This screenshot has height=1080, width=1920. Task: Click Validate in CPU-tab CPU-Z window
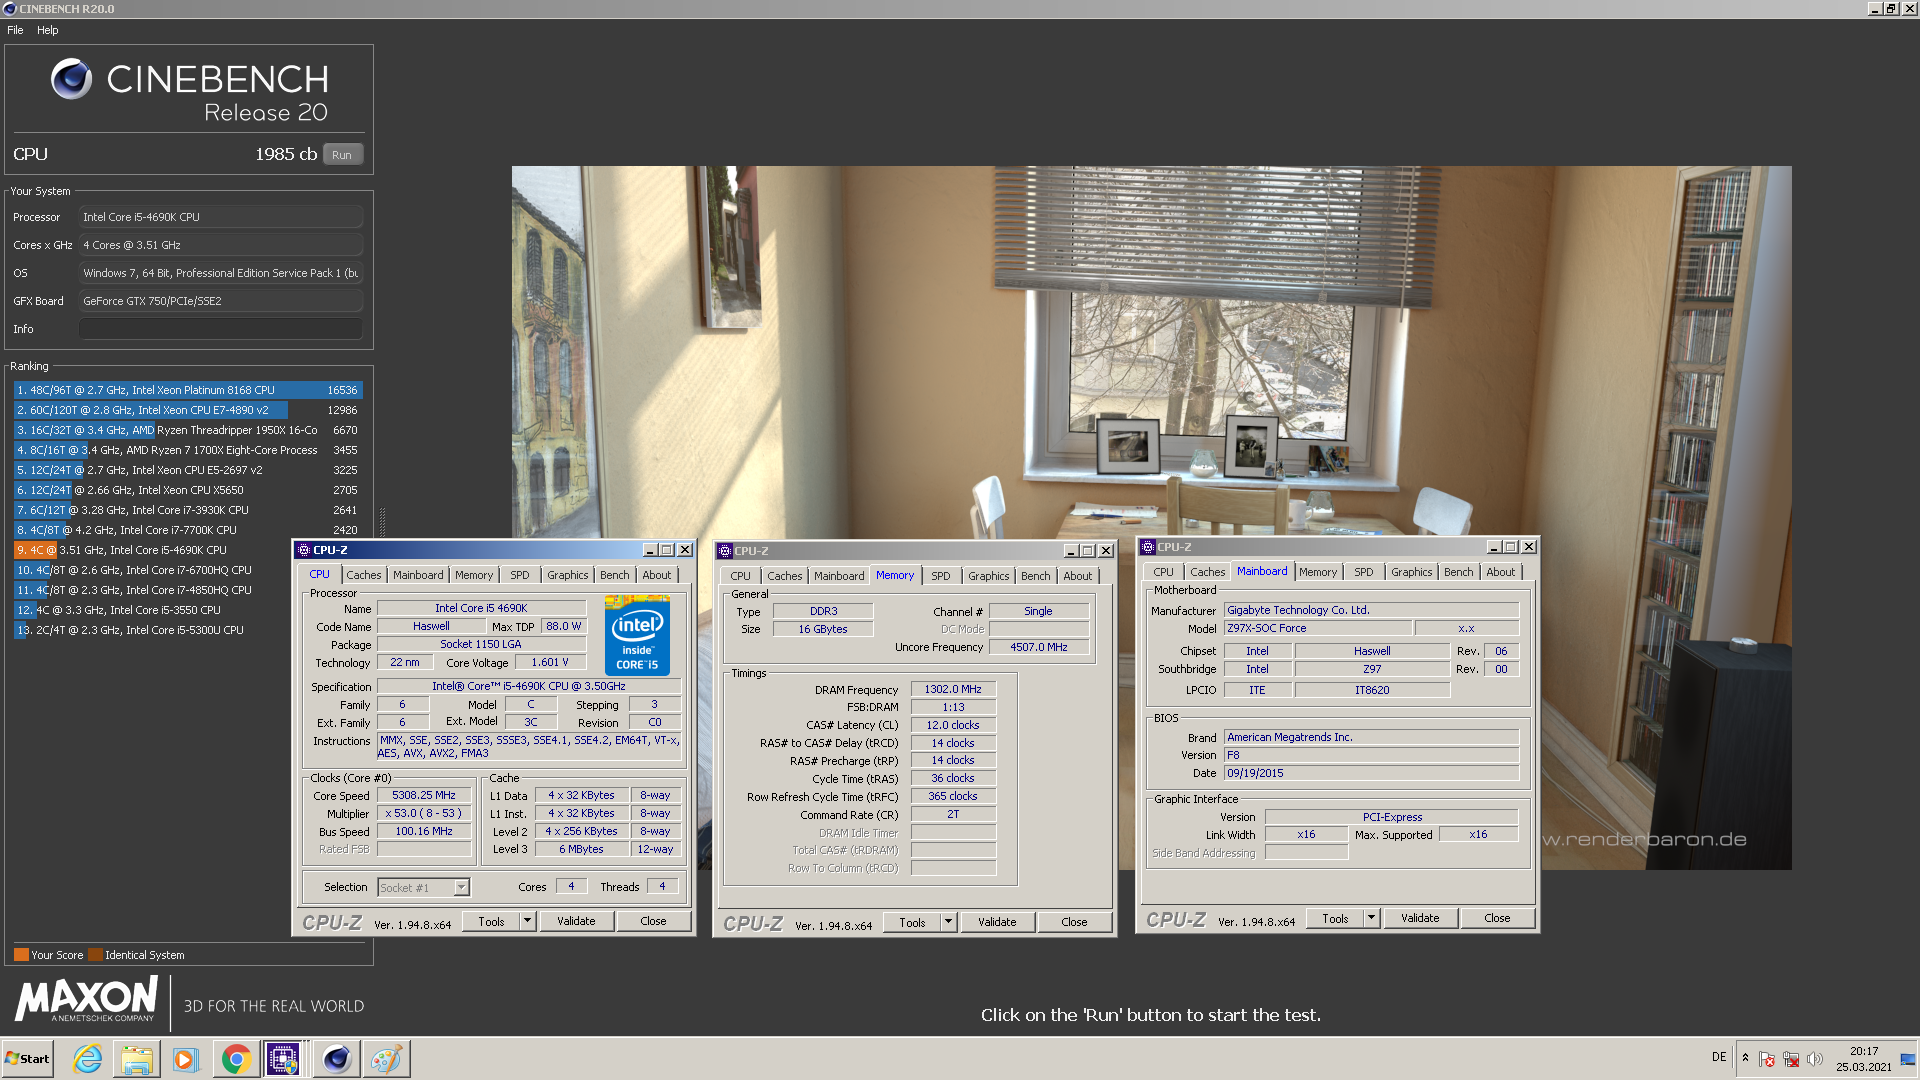[x=576, y=921]
